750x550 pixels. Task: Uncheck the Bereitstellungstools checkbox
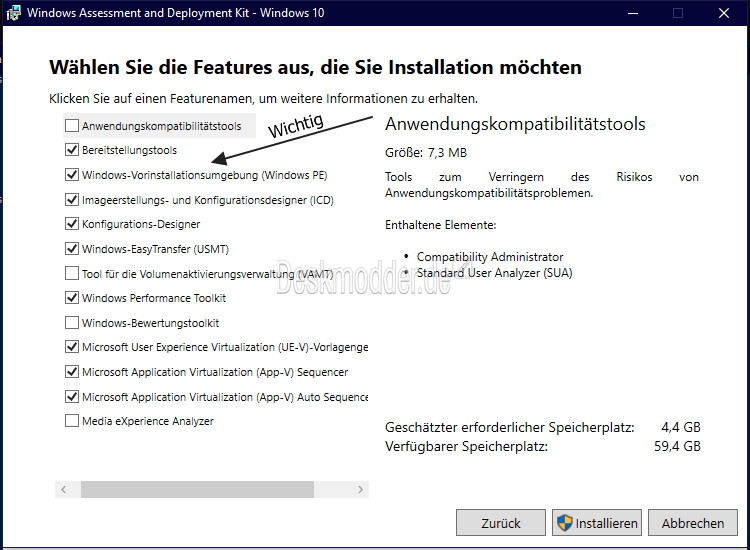(x=72, y=150)
